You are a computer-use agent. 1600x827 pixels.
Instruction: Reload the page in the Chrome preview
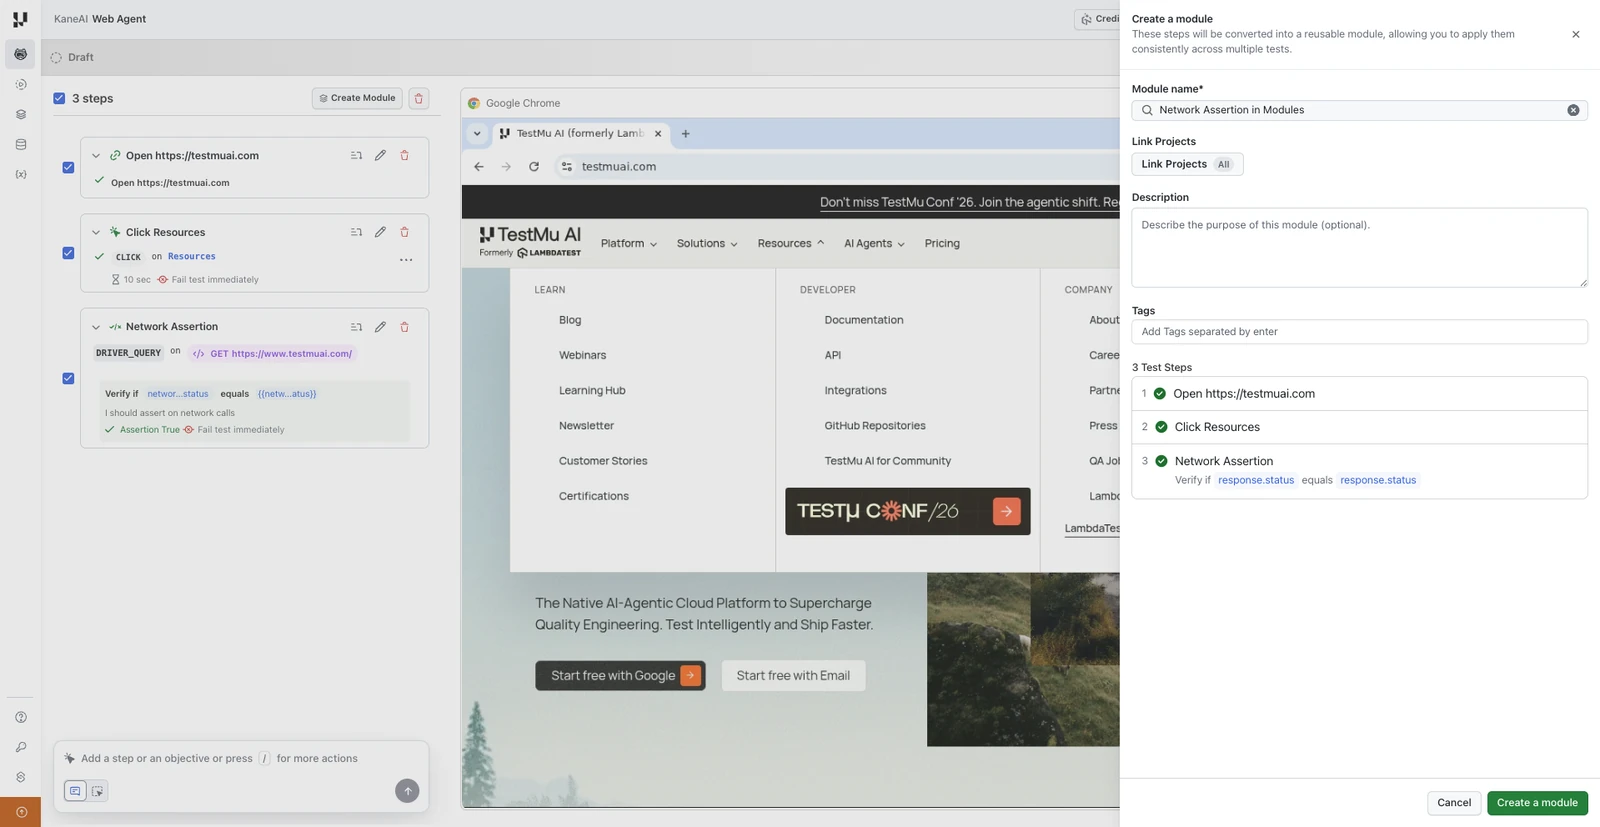pyautogui.click(x=534, y=167)
